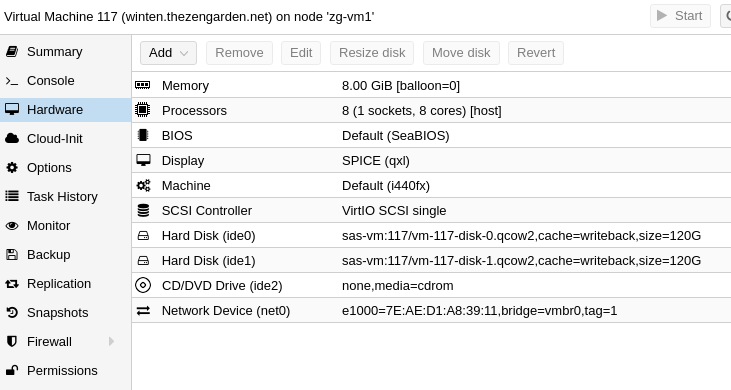
Task: Click the Processors chip icon
Action: [143, 110]
